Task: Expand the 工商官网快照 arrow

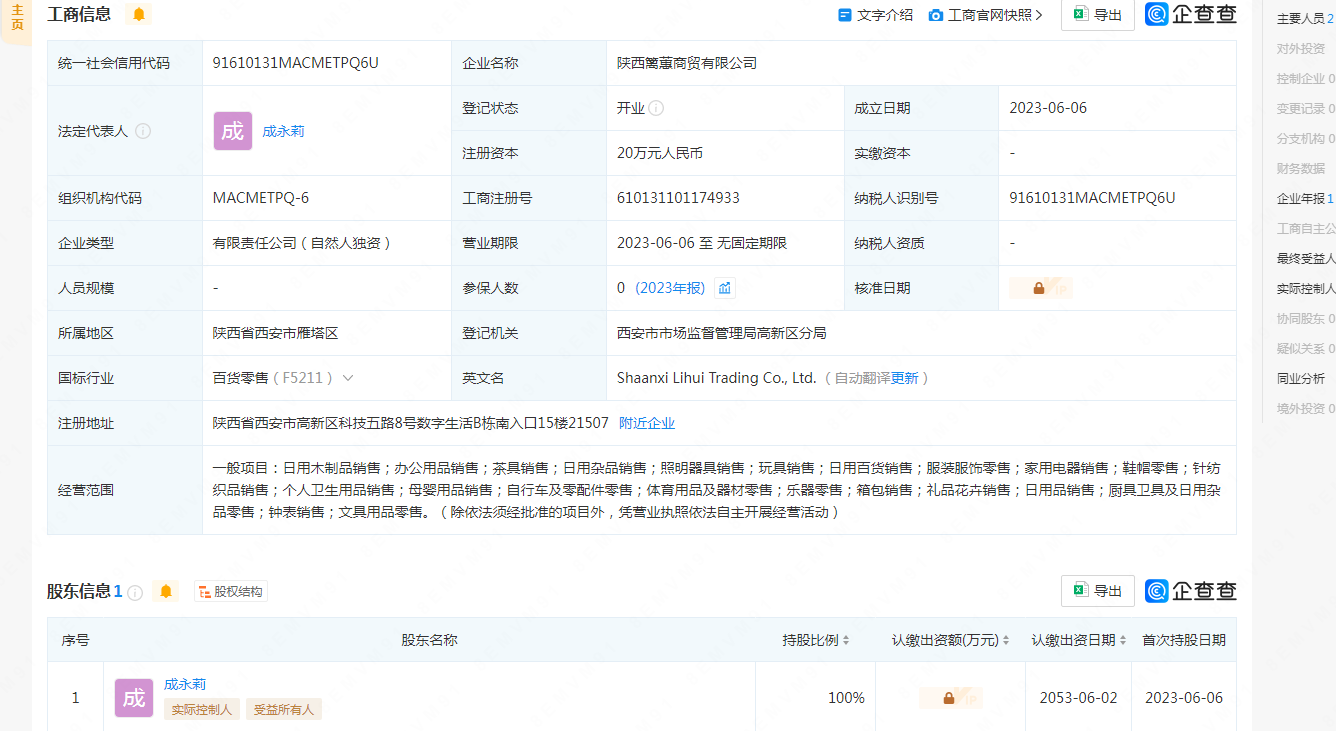Action: (1039, 15)
